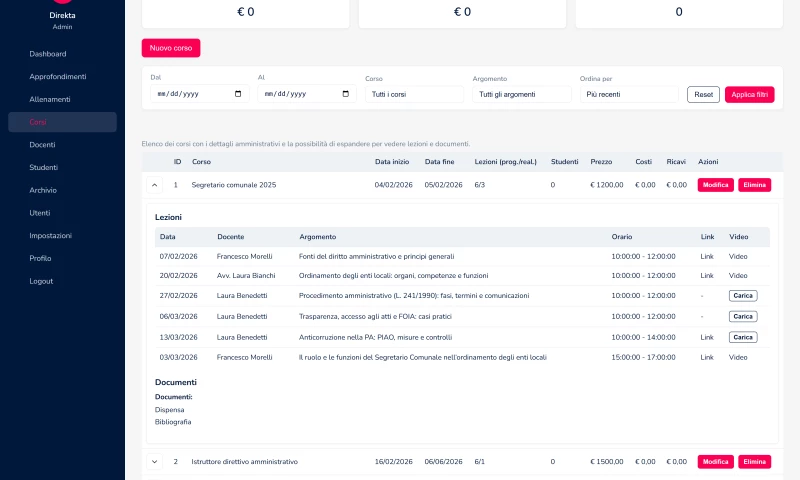This screenshot has width=800, height=480.
Task: Click Logout in sidebar
Action: click(x=41, y=281)
